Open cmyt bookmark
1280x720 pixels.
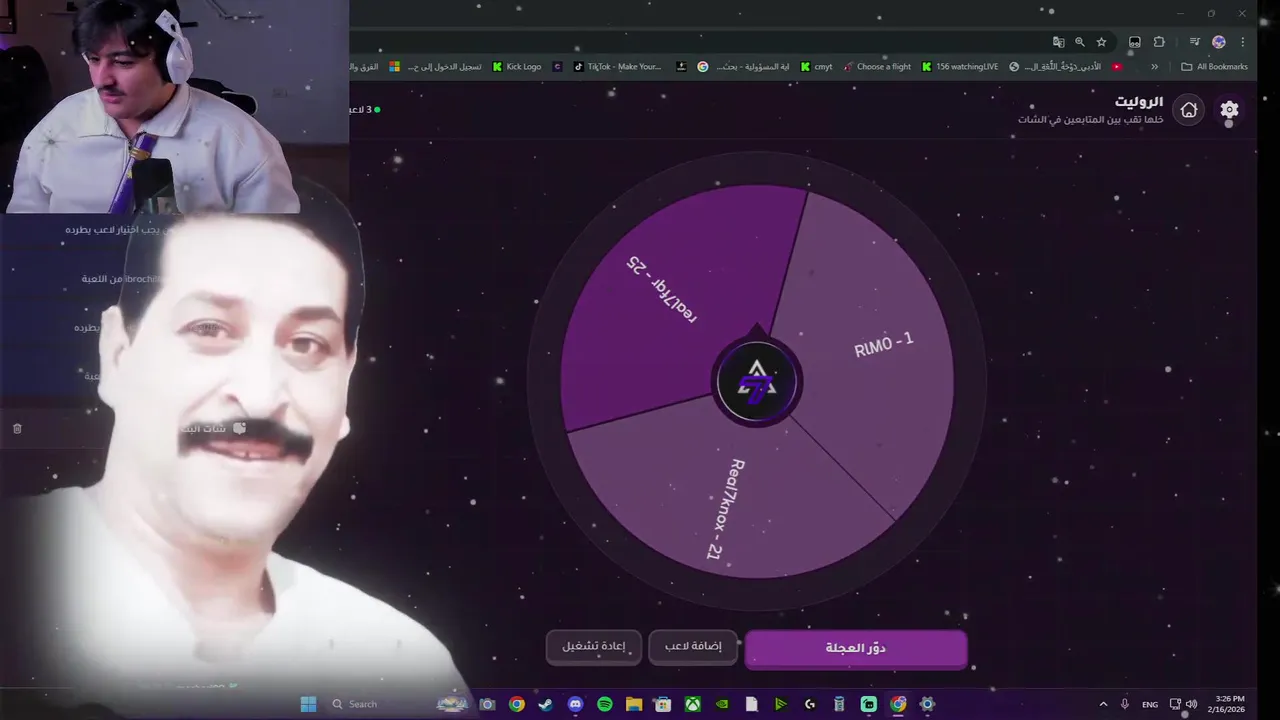(816, 67)
